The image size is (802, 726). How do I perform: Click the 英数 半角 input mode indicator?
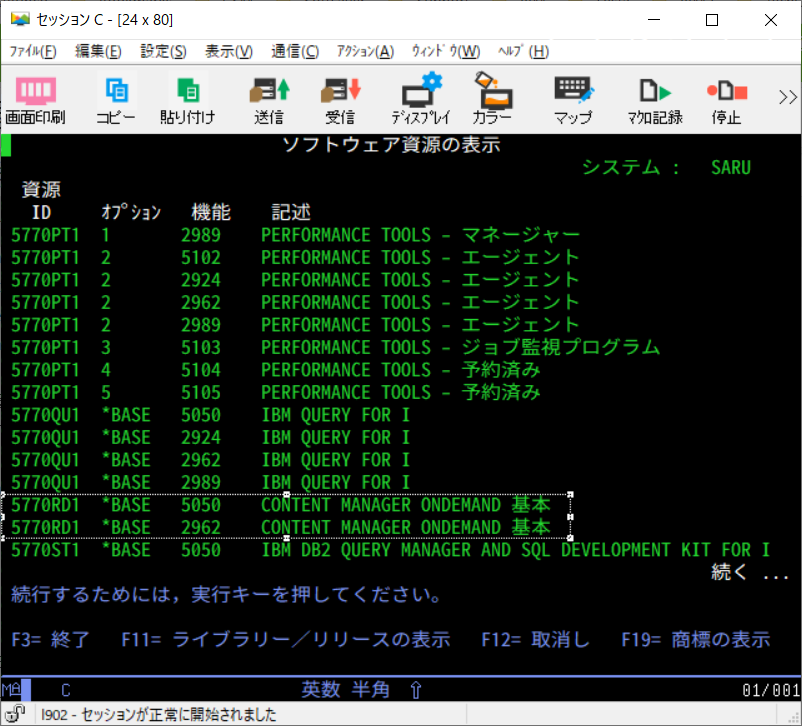pyautogui.click(x=345, y=690)
